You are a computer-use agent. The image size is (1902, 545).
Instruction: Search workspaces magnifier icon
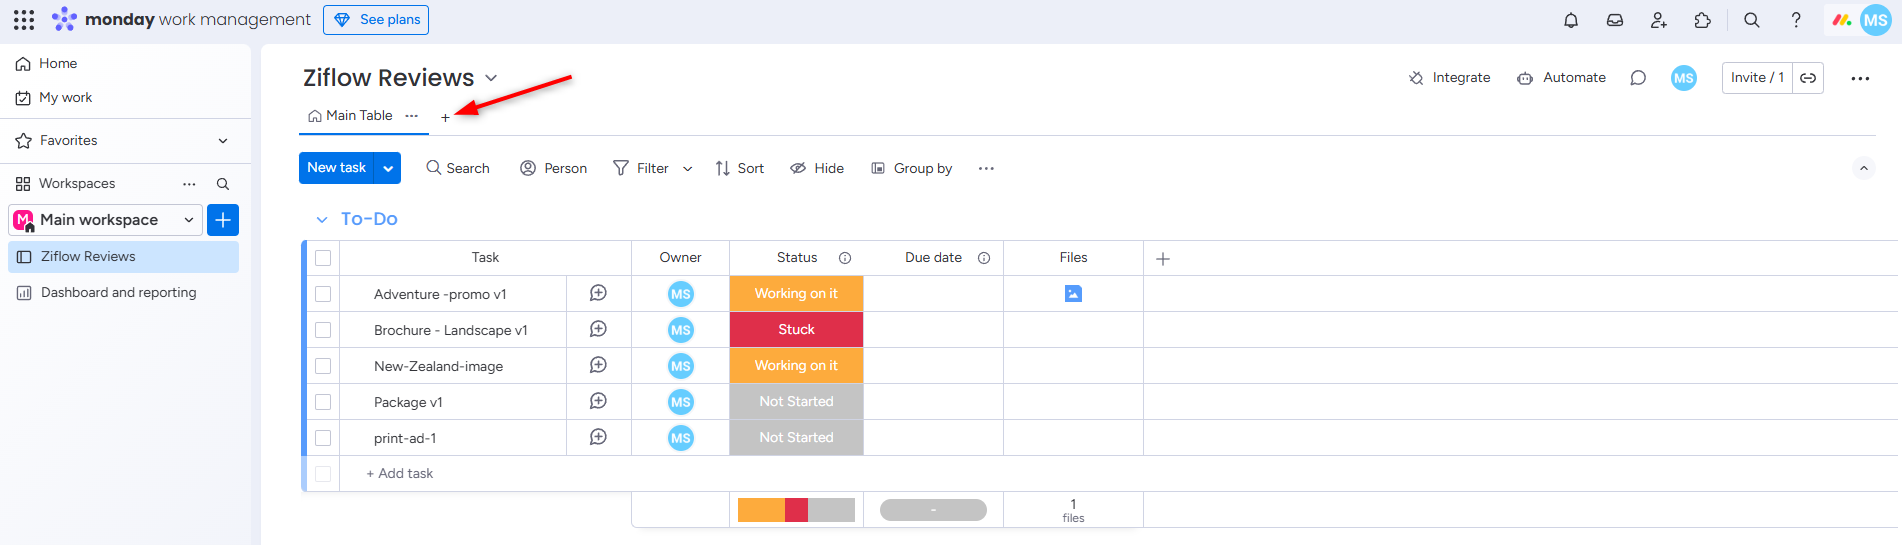[223, 184]
